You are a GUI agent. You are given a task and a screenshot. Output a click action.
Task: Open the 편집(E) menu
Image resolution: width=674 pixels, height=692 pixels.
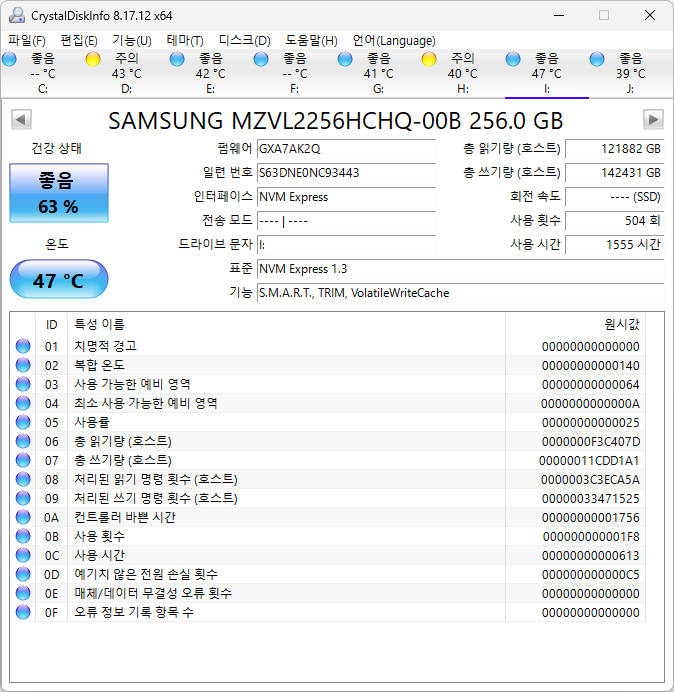tap(79, 41)
